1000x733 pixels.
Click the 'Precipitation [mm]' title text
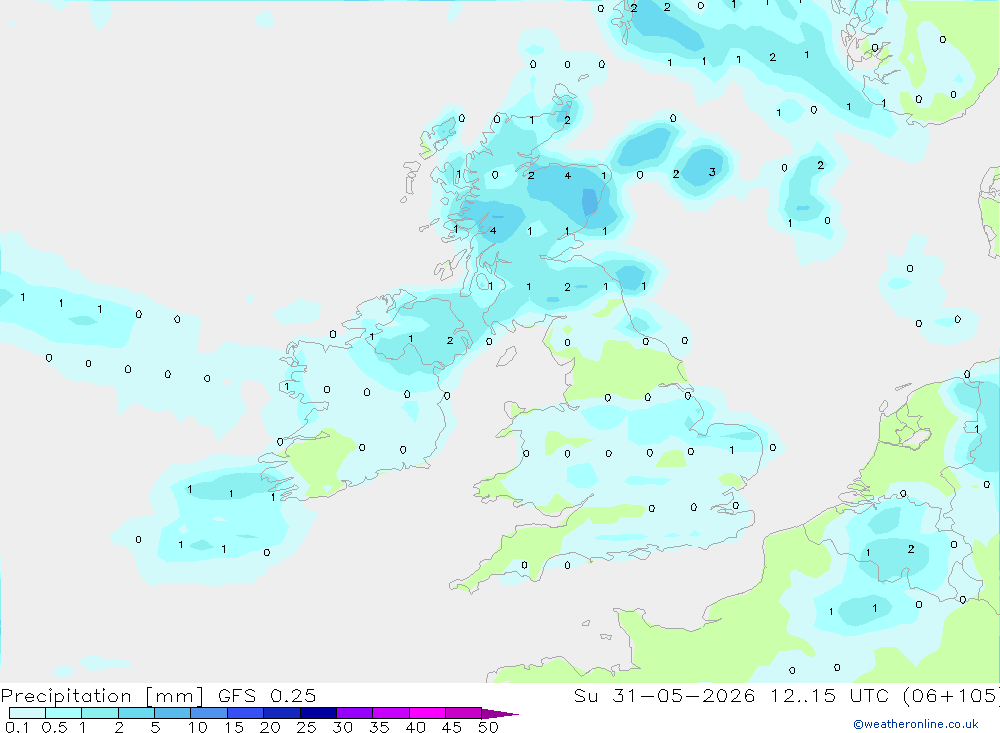[x=102, y=696]
